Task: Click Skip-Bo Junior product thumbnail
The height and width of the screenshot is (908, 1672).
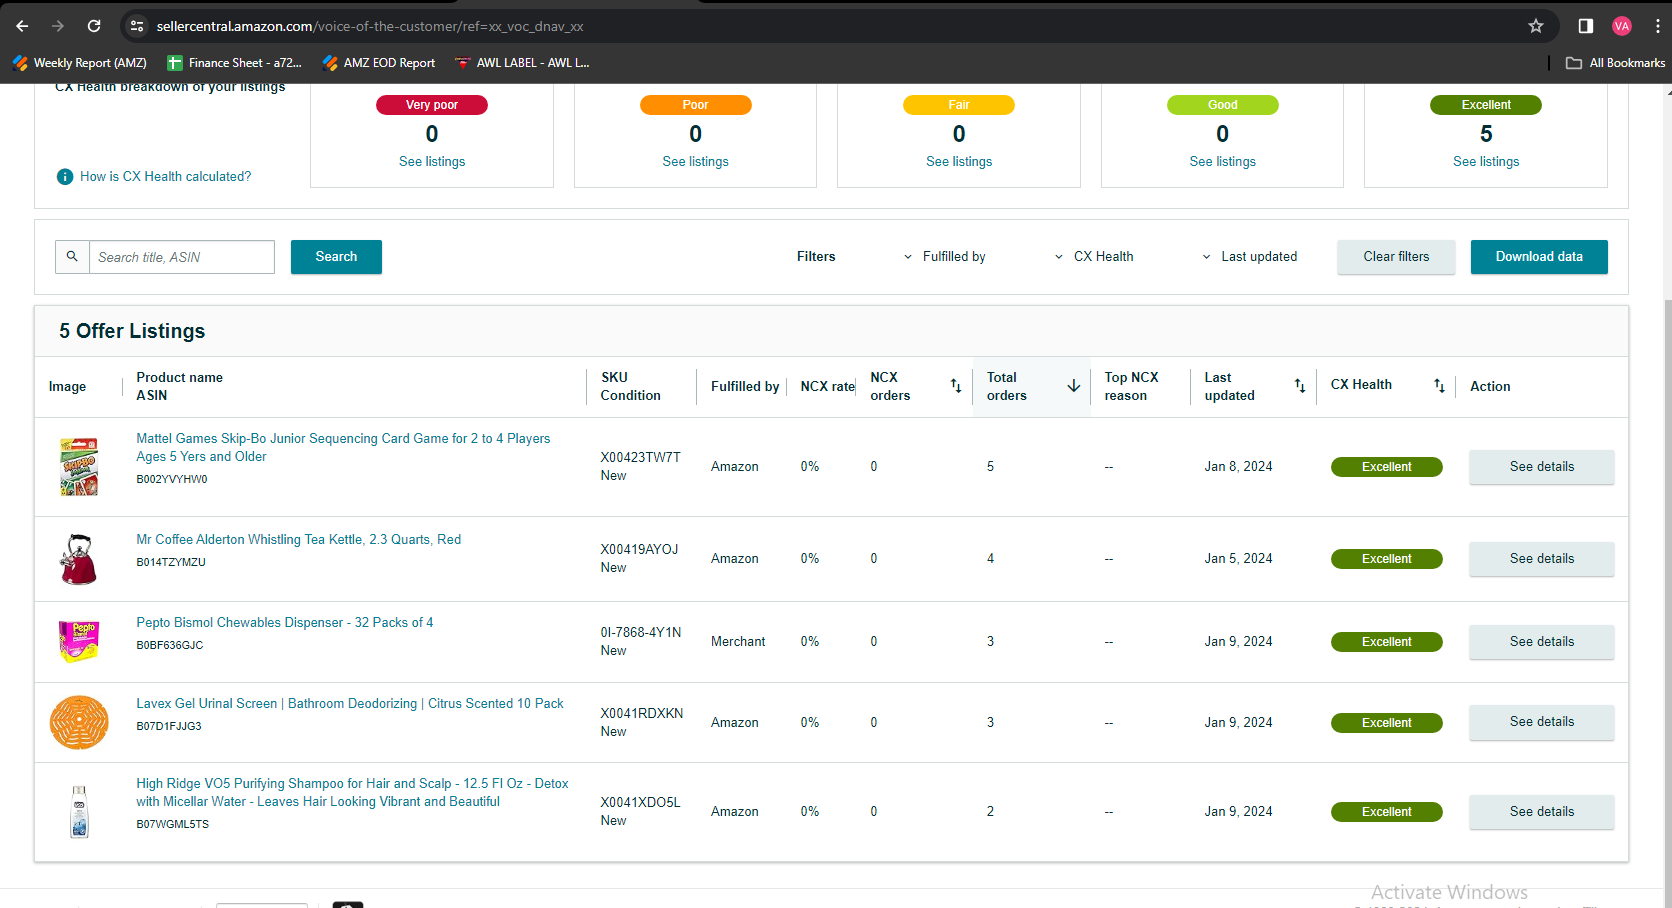Action: [79, 467]
